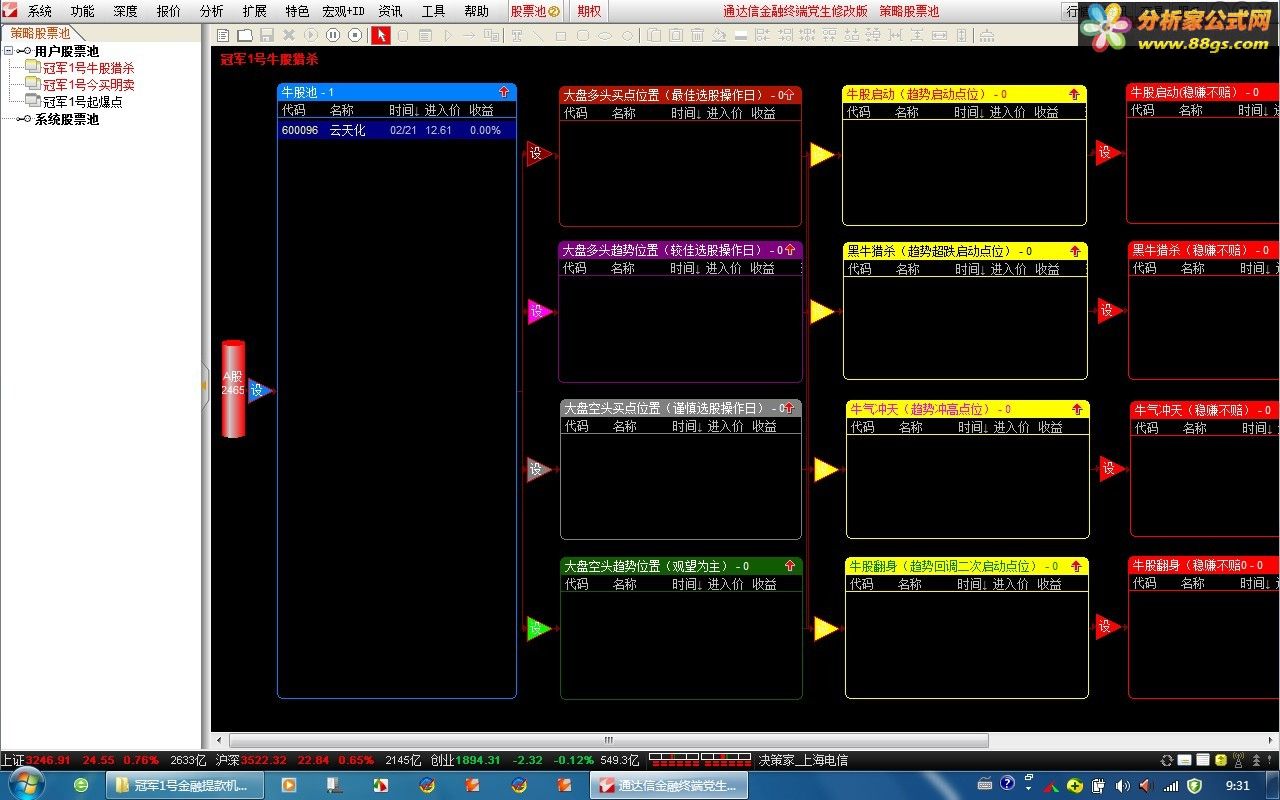1280x800 pixels.
Task: Click the horizontal scrollbar right arrow
Action: (1271, 740)
